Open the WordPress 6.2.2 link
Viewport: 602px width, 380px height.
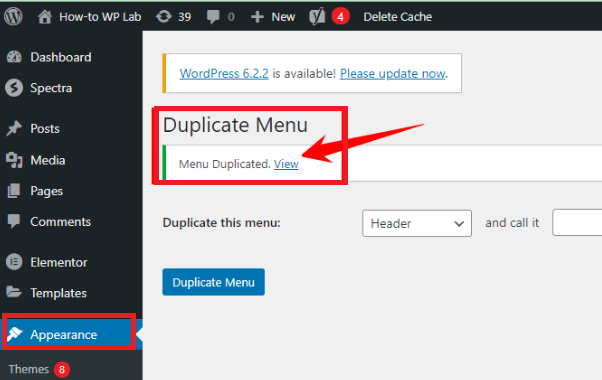[x=224, y=73]
